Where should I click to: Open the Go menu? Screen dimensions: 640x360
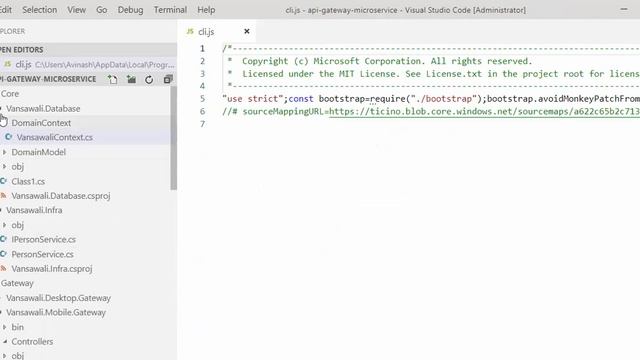click(102, 10)
